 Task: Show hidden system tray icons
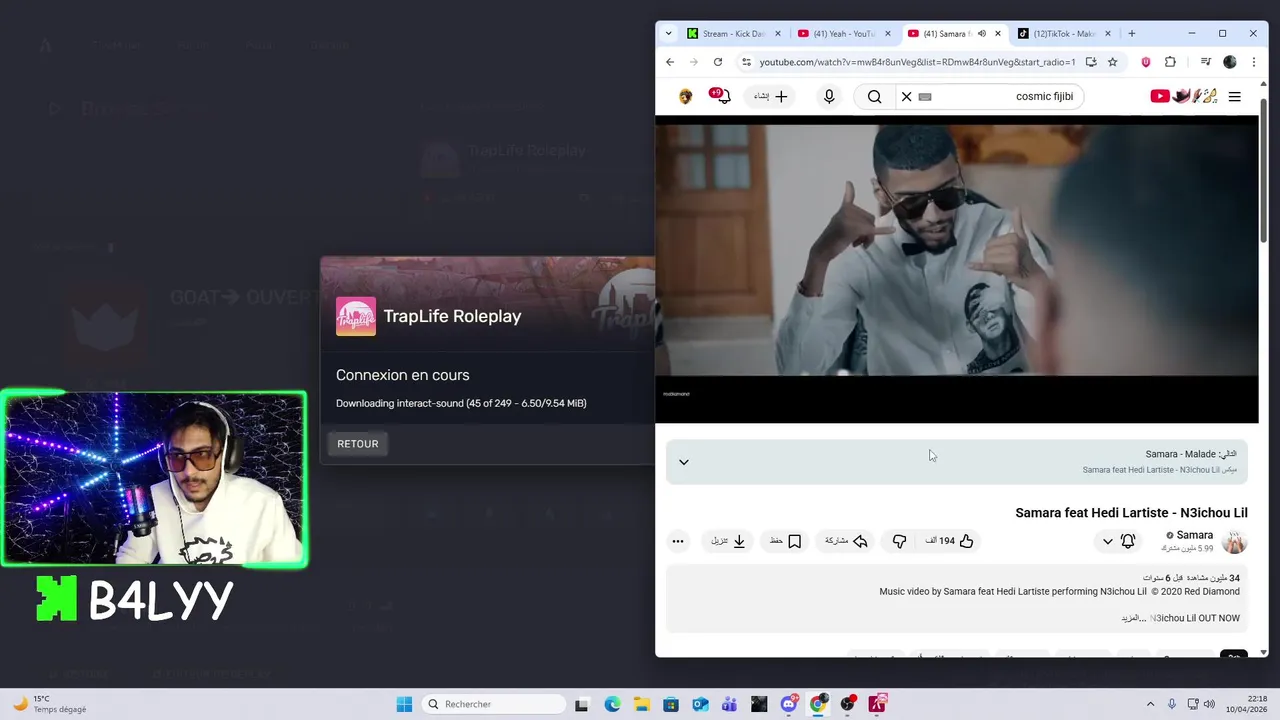(x=1150, y=704)
